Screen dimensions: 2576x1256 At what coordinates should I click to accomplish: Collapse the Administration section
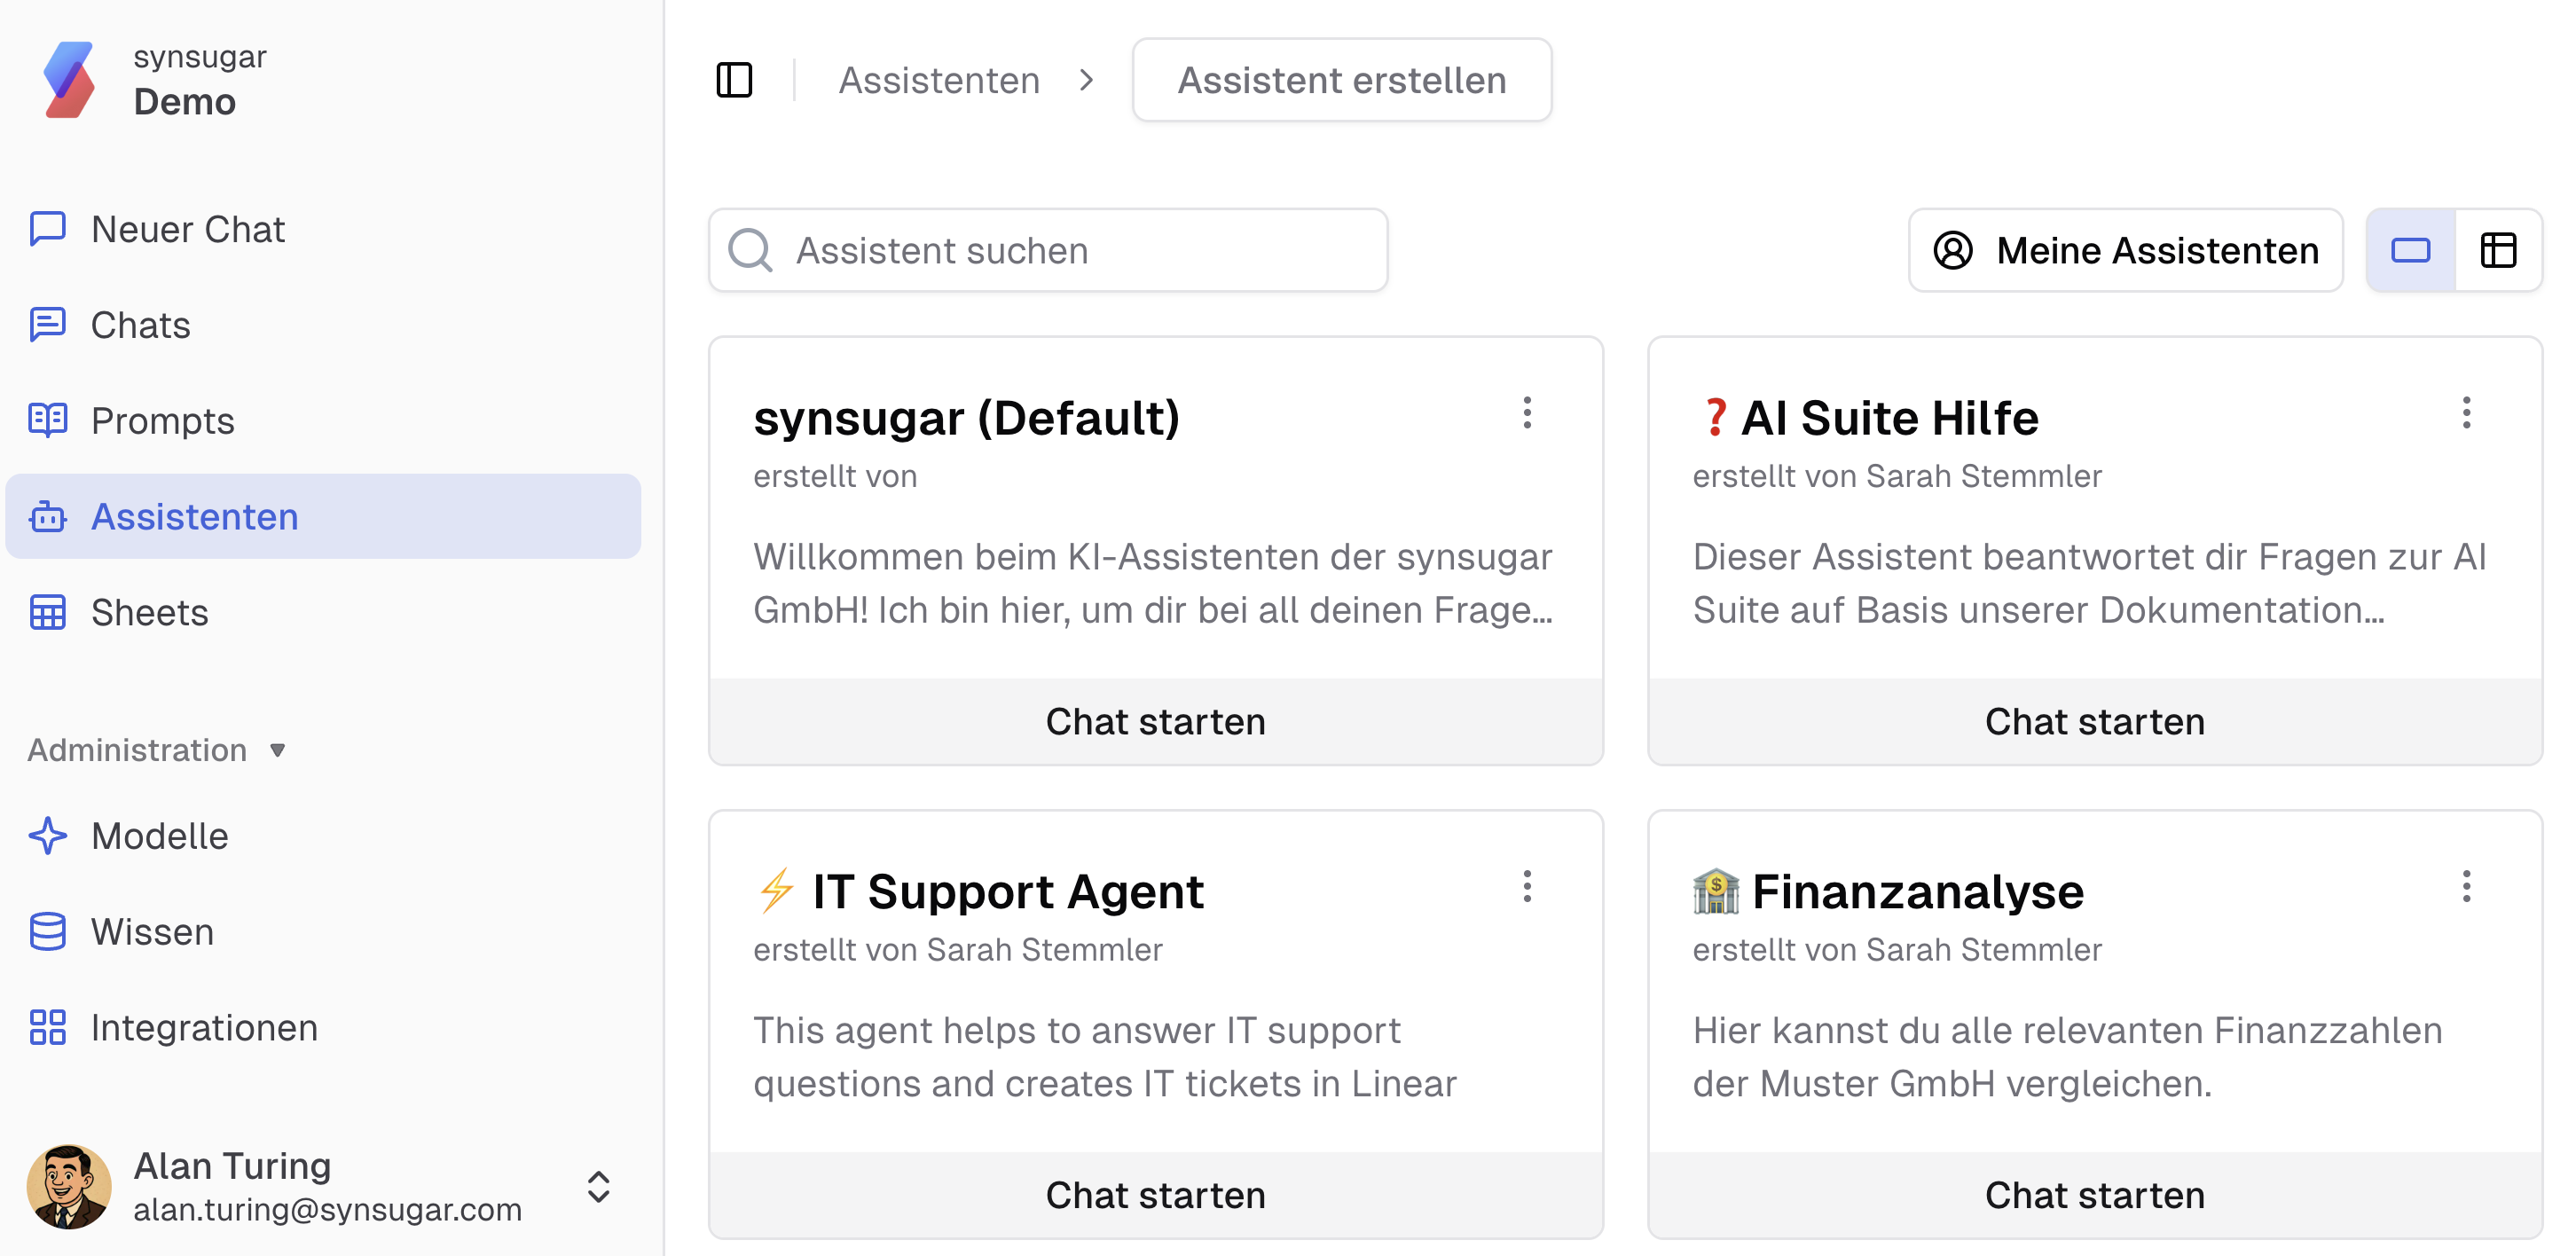(277, 750)
